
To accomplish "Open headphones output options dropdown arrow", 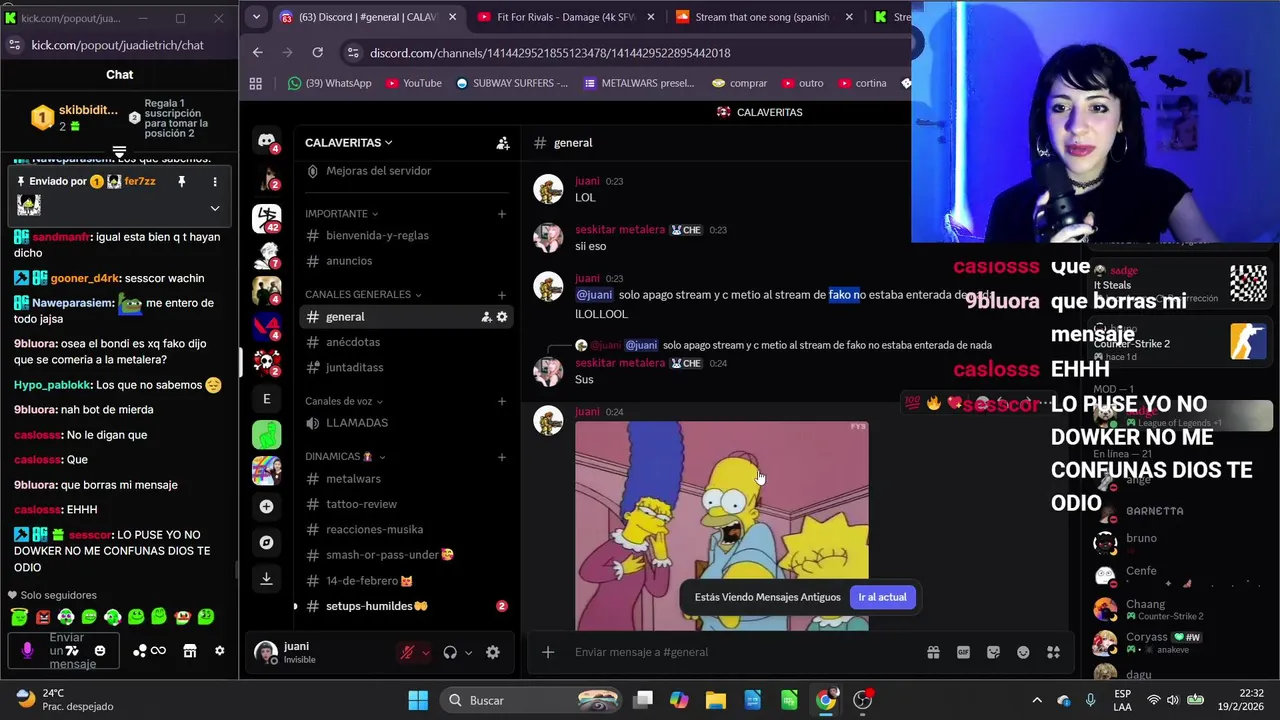I will point(468,652).
